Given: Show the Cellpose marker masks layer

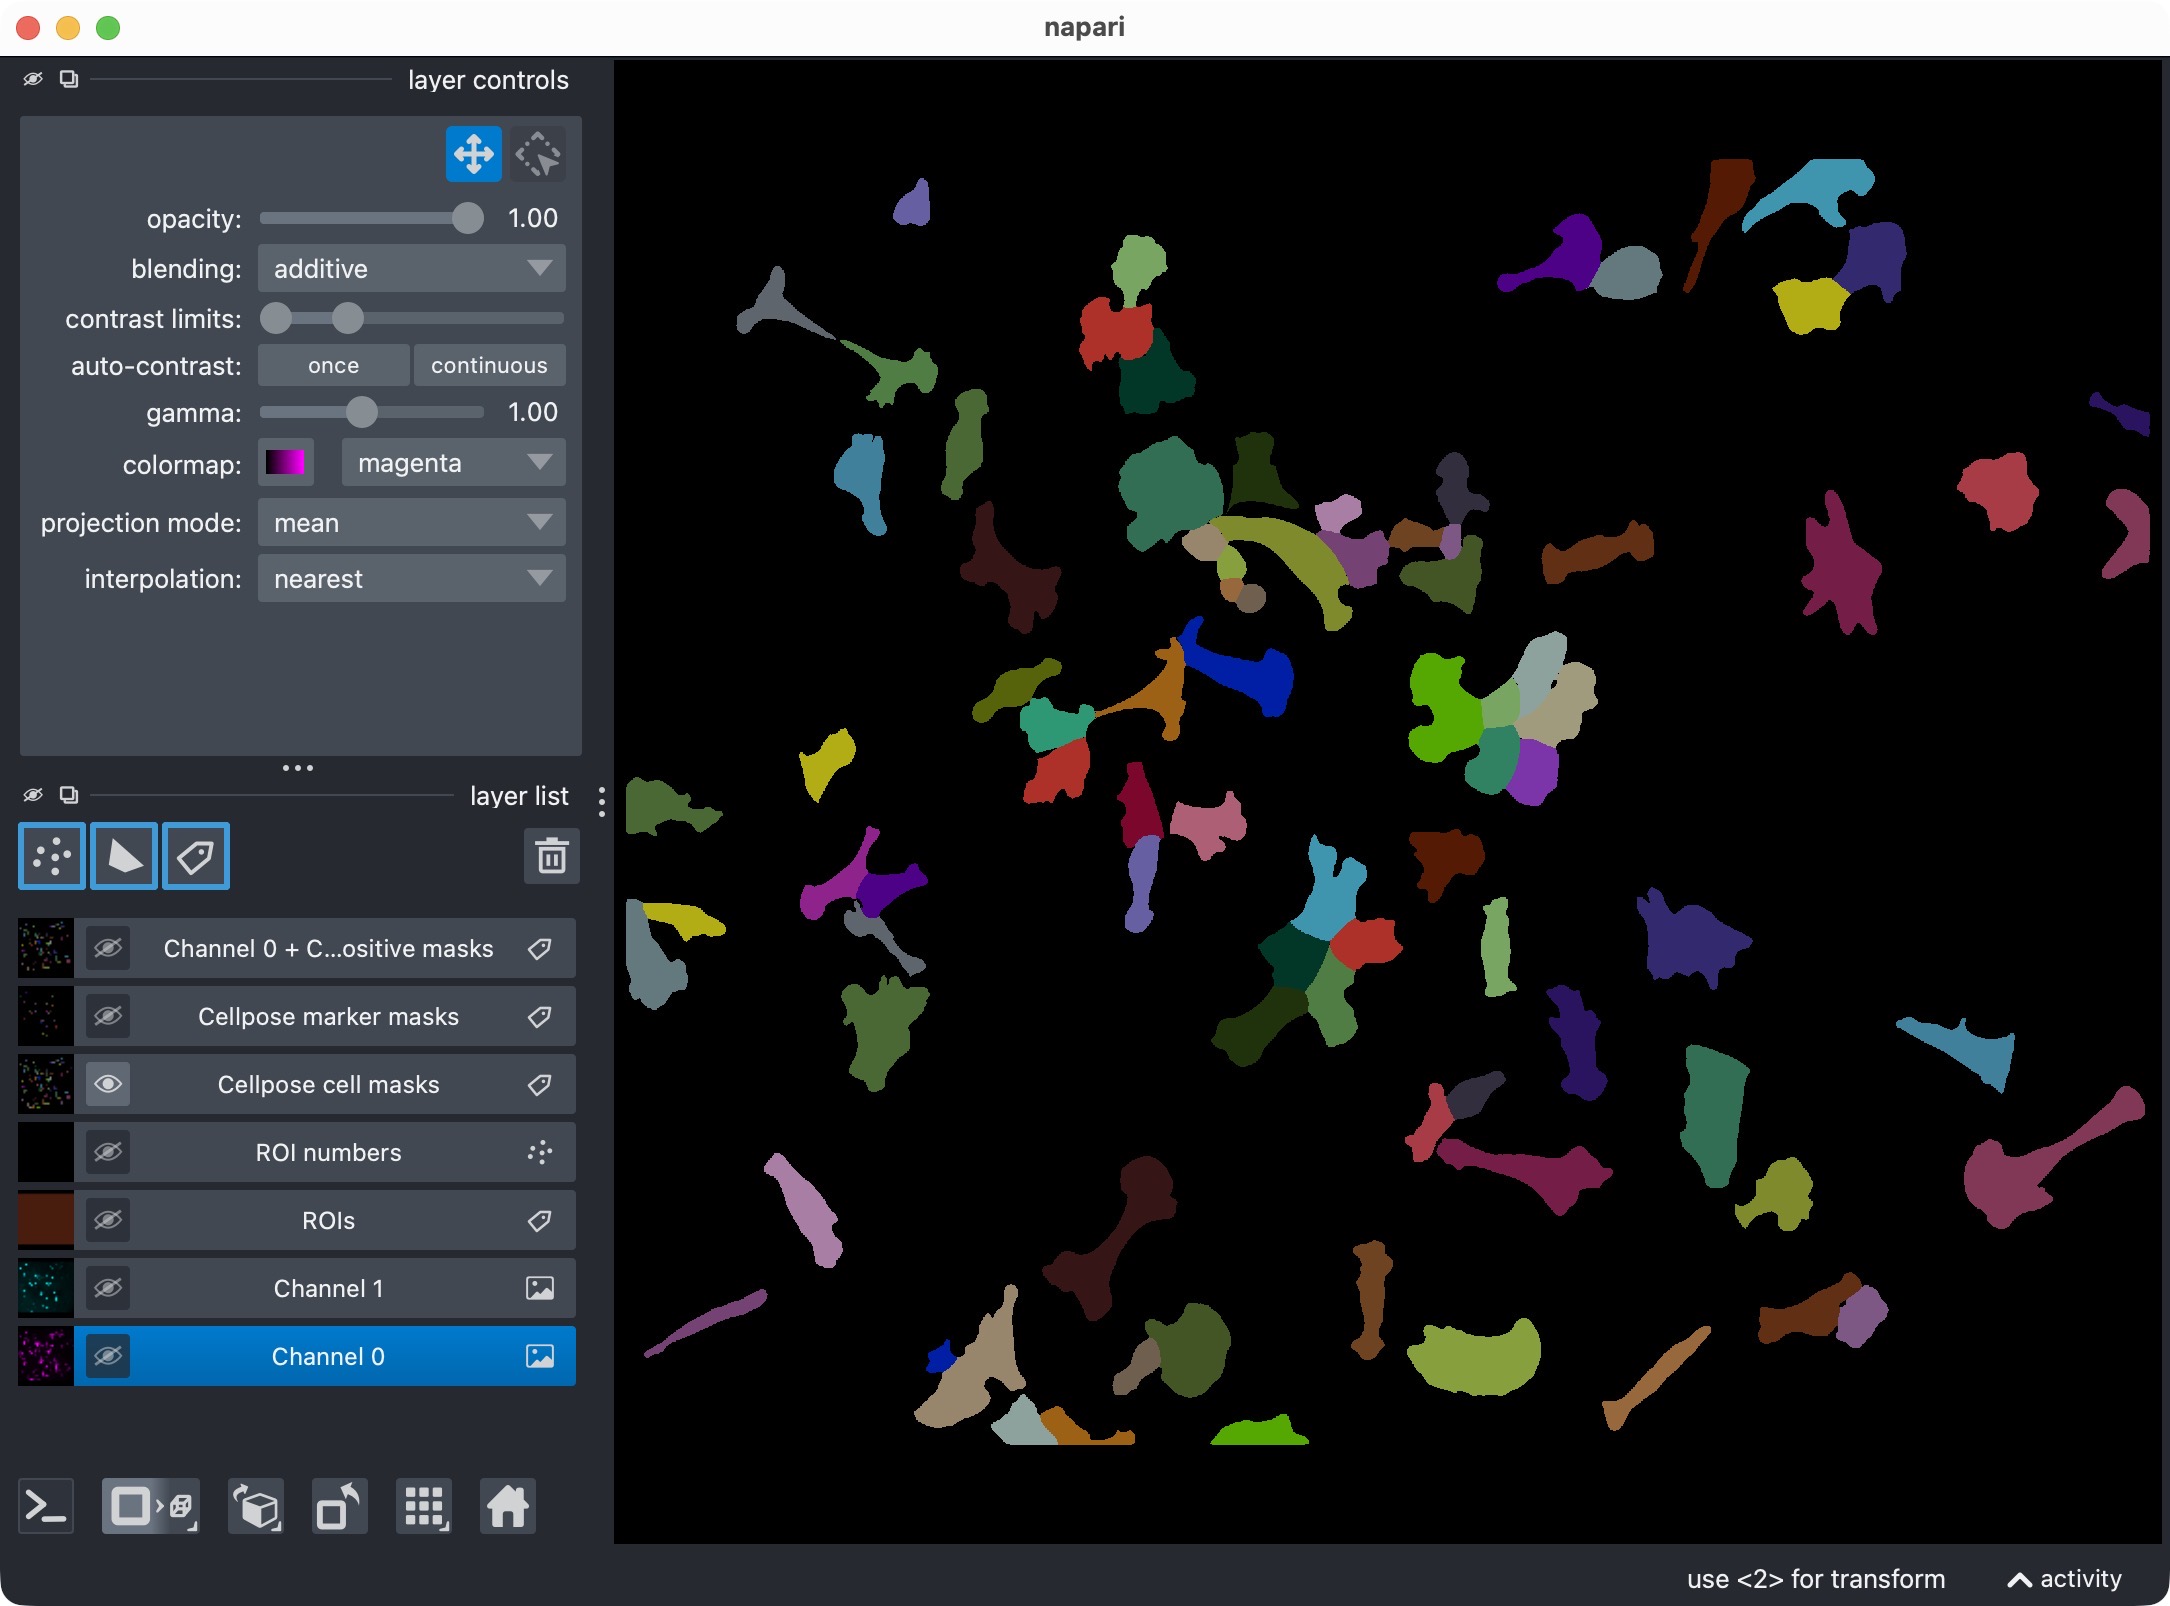Looking at the screenshot, I should (x=108, y=1016).
